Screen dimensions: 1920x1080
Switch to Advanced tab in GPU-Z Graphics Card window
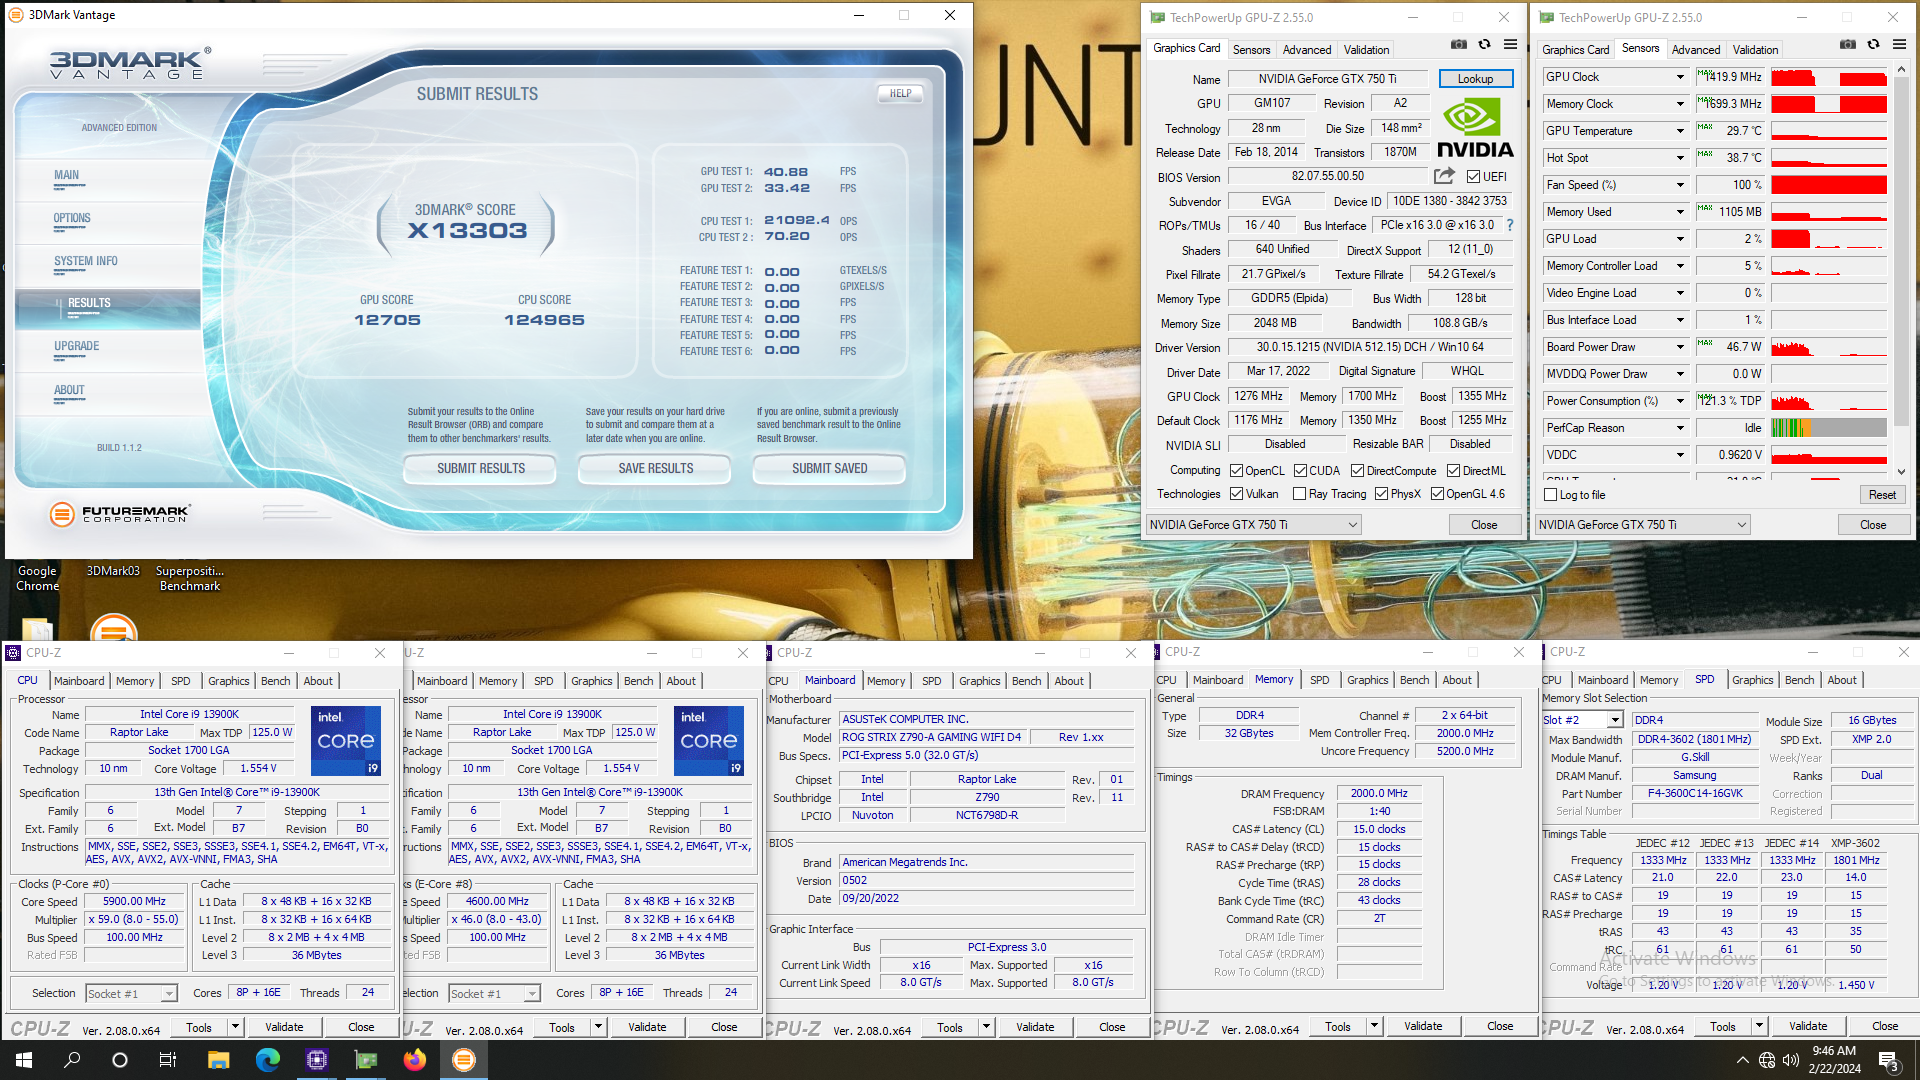pyautogui.click(x=1307, y=49)
